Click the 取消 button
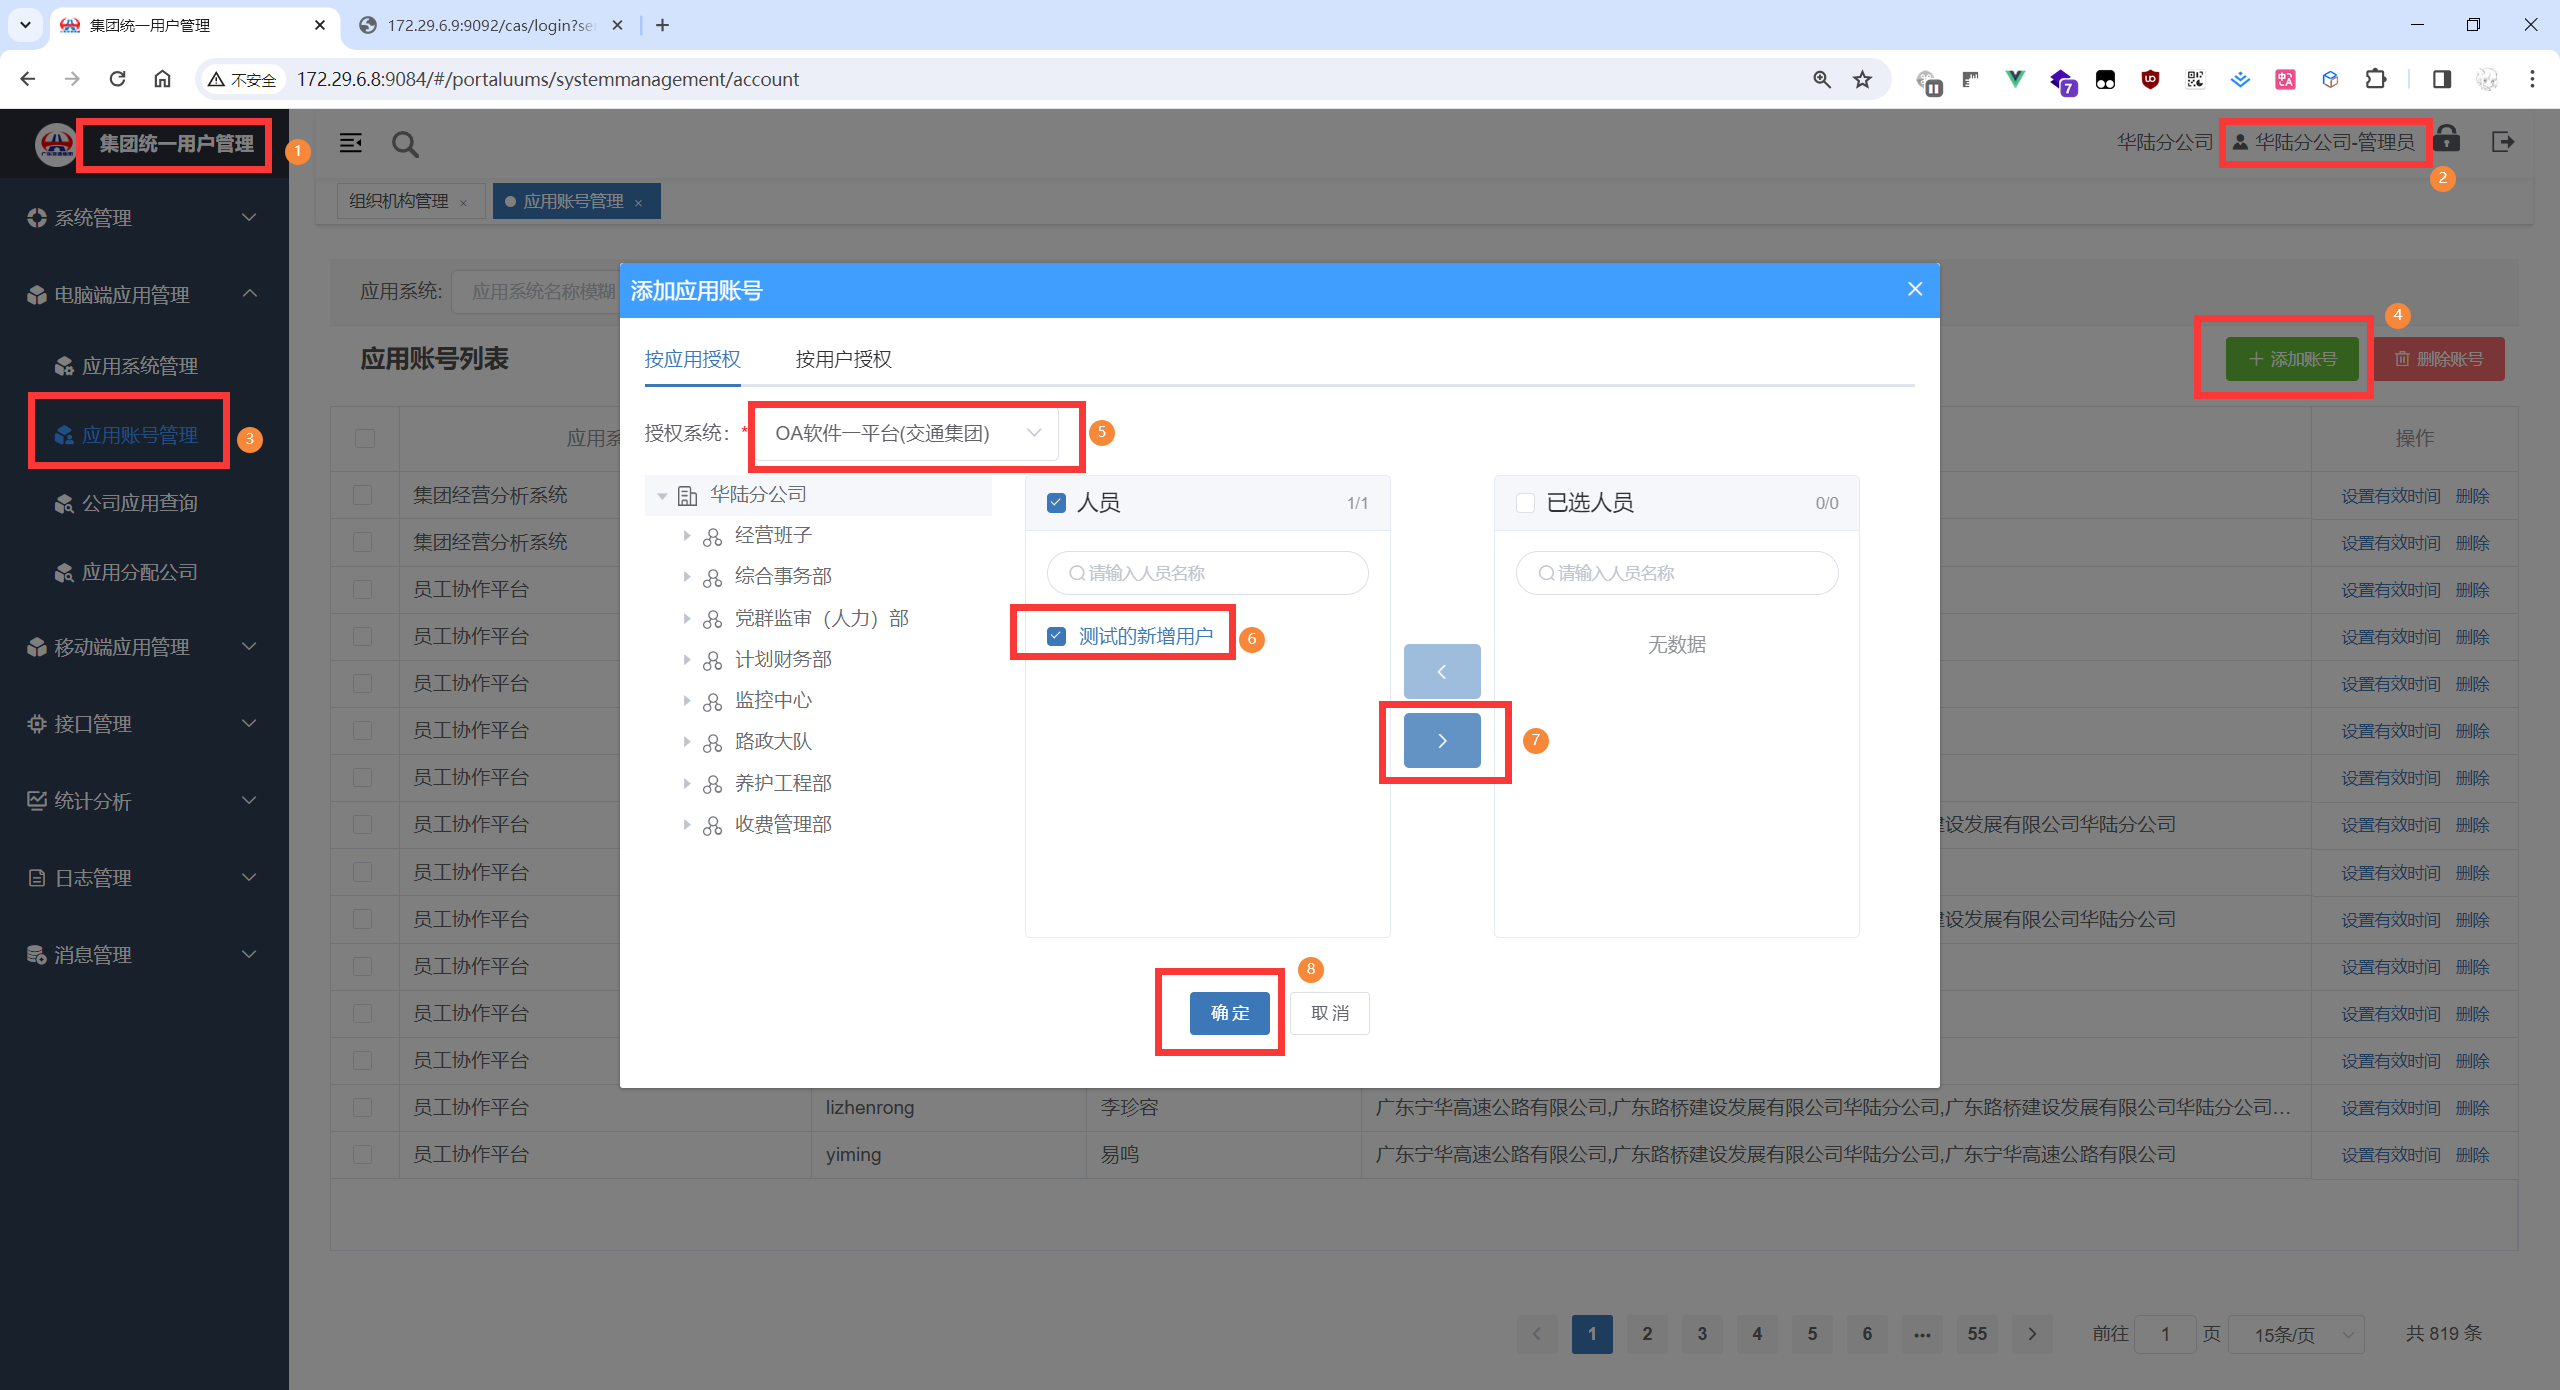The width and height of the screenshot is (2560, 1390). [x=1329, y=1013]
